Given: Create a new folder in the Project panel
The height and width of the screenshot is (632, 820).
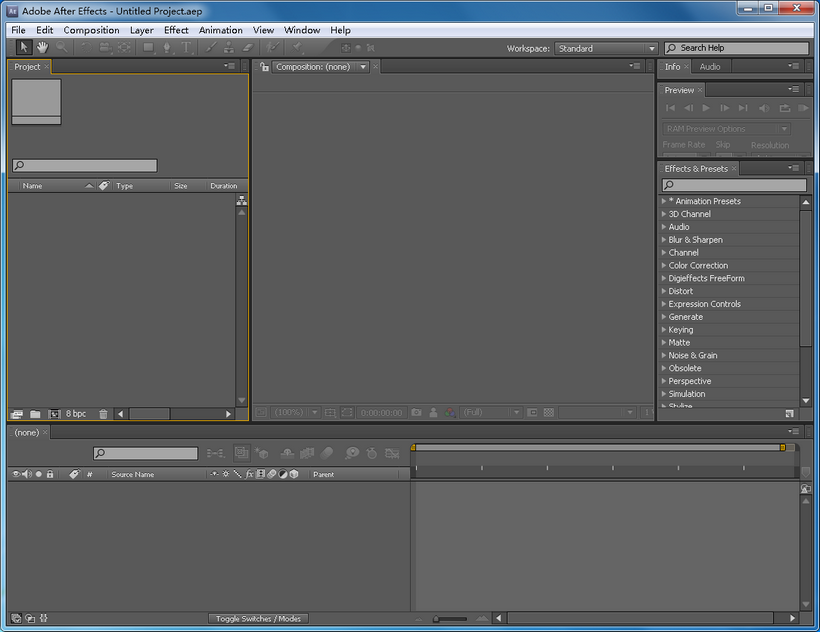Looking at the screenshot, I should 34,413.
